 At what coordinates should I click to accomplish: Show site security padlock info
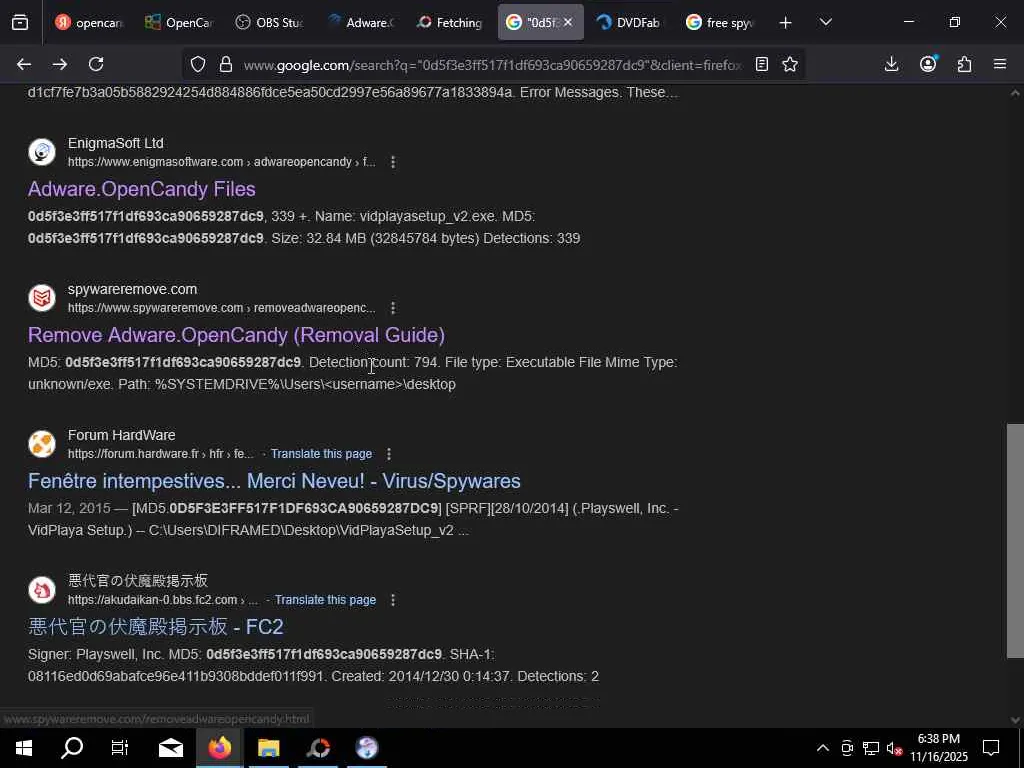pos(226,64)
